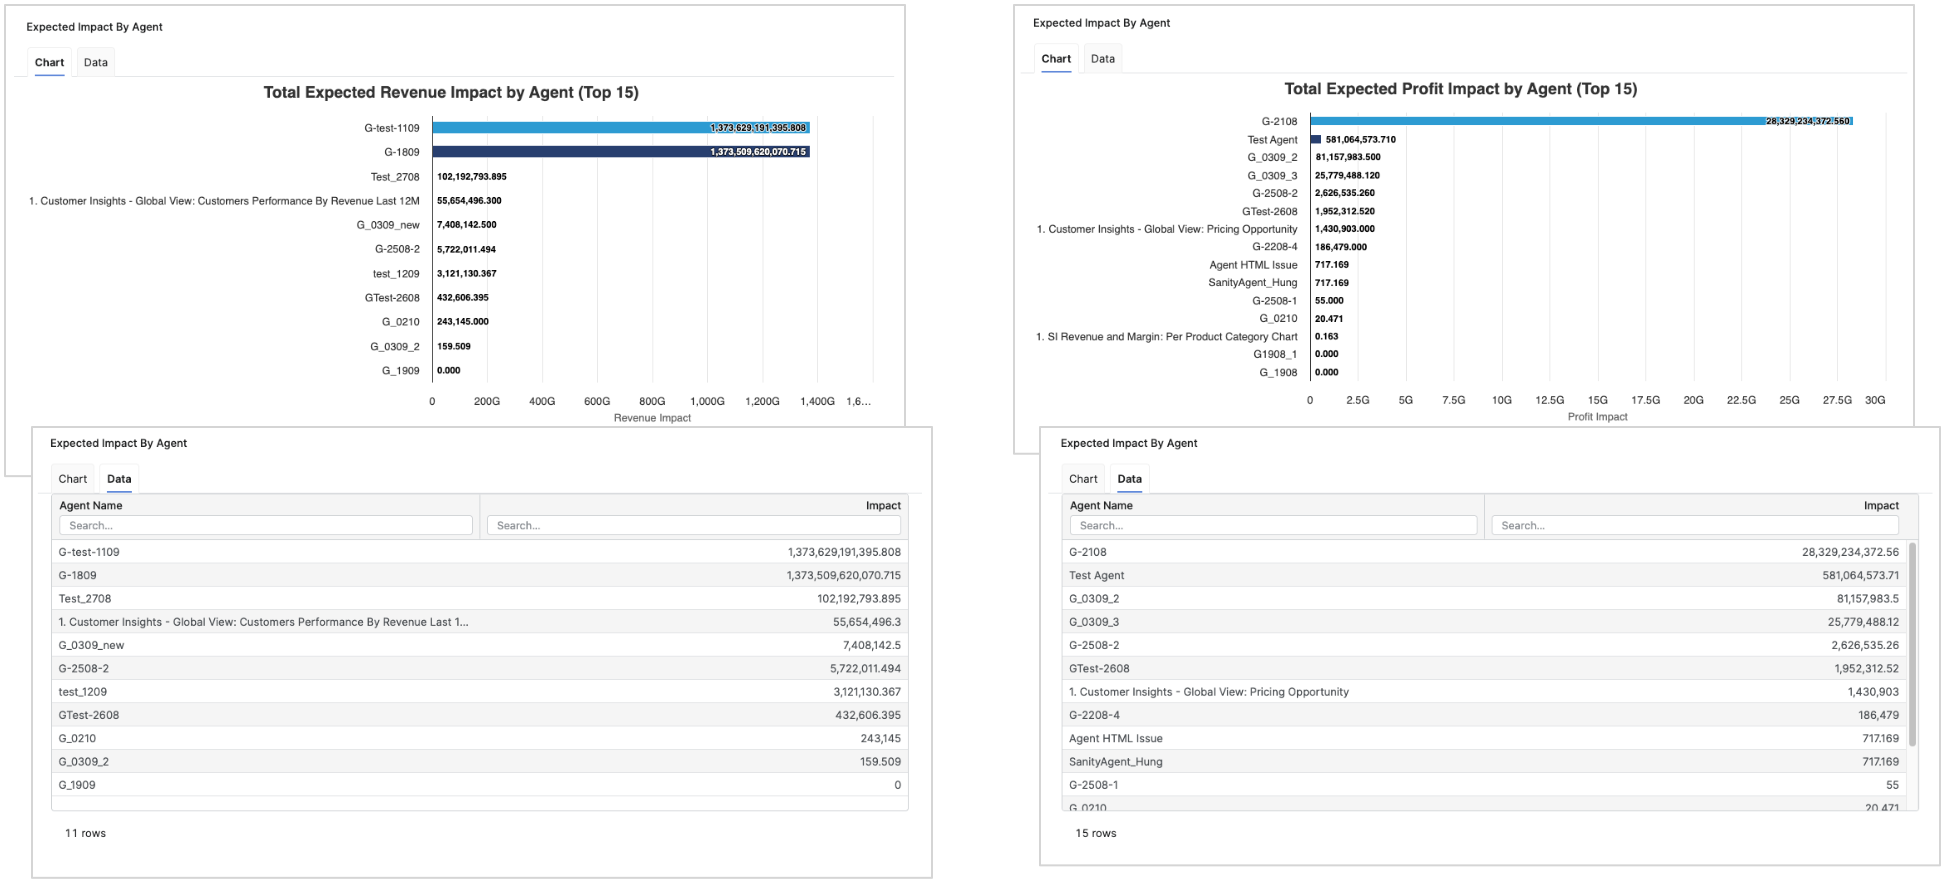Sort by Impact header in profit table
The image size is (1945, 883).
(1880, 506)
